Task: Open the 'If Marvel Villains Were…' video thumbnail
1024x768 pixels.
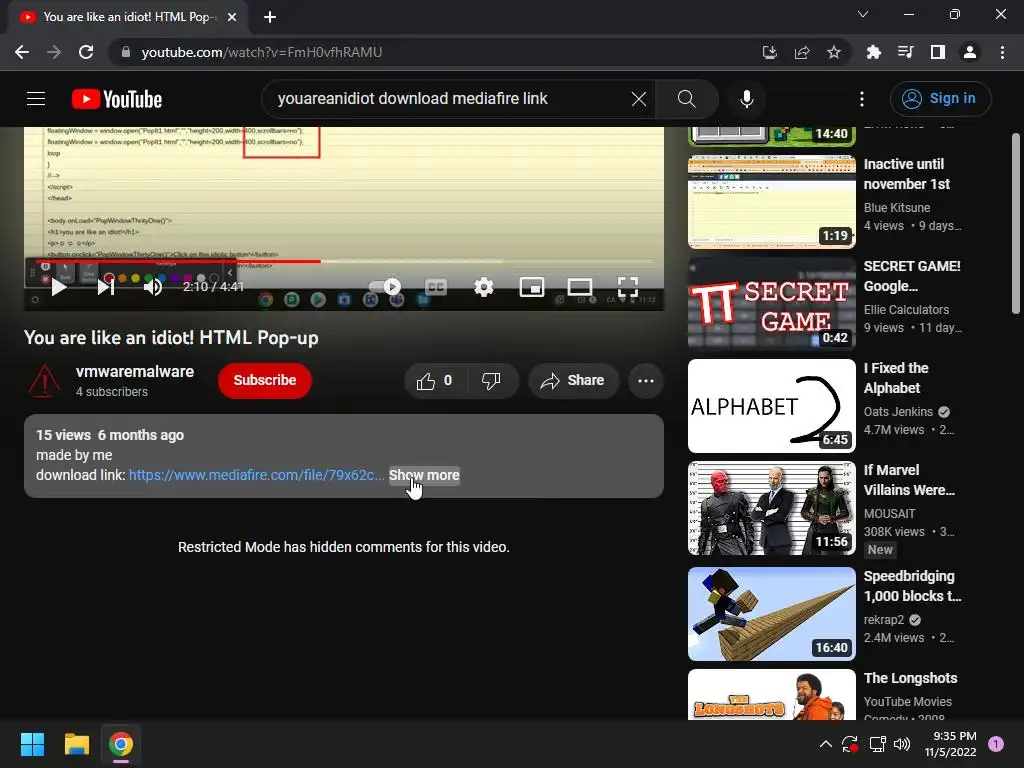Action: tap(771, 508)
